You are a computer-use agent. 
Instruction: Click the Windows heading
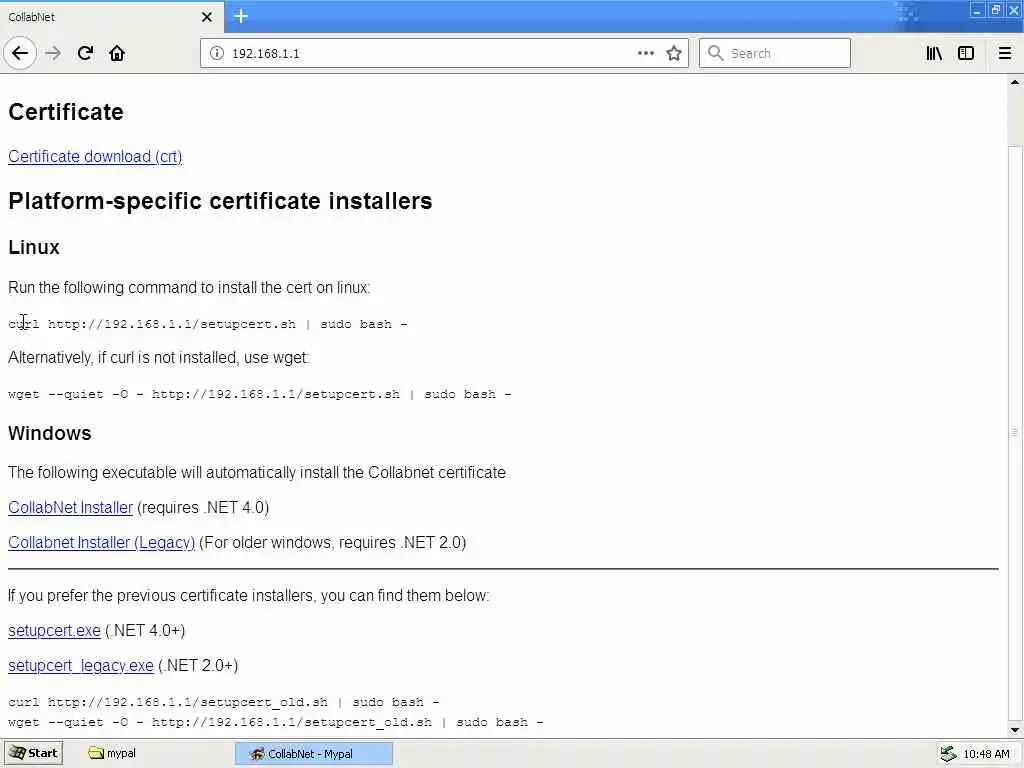[50, 433]
